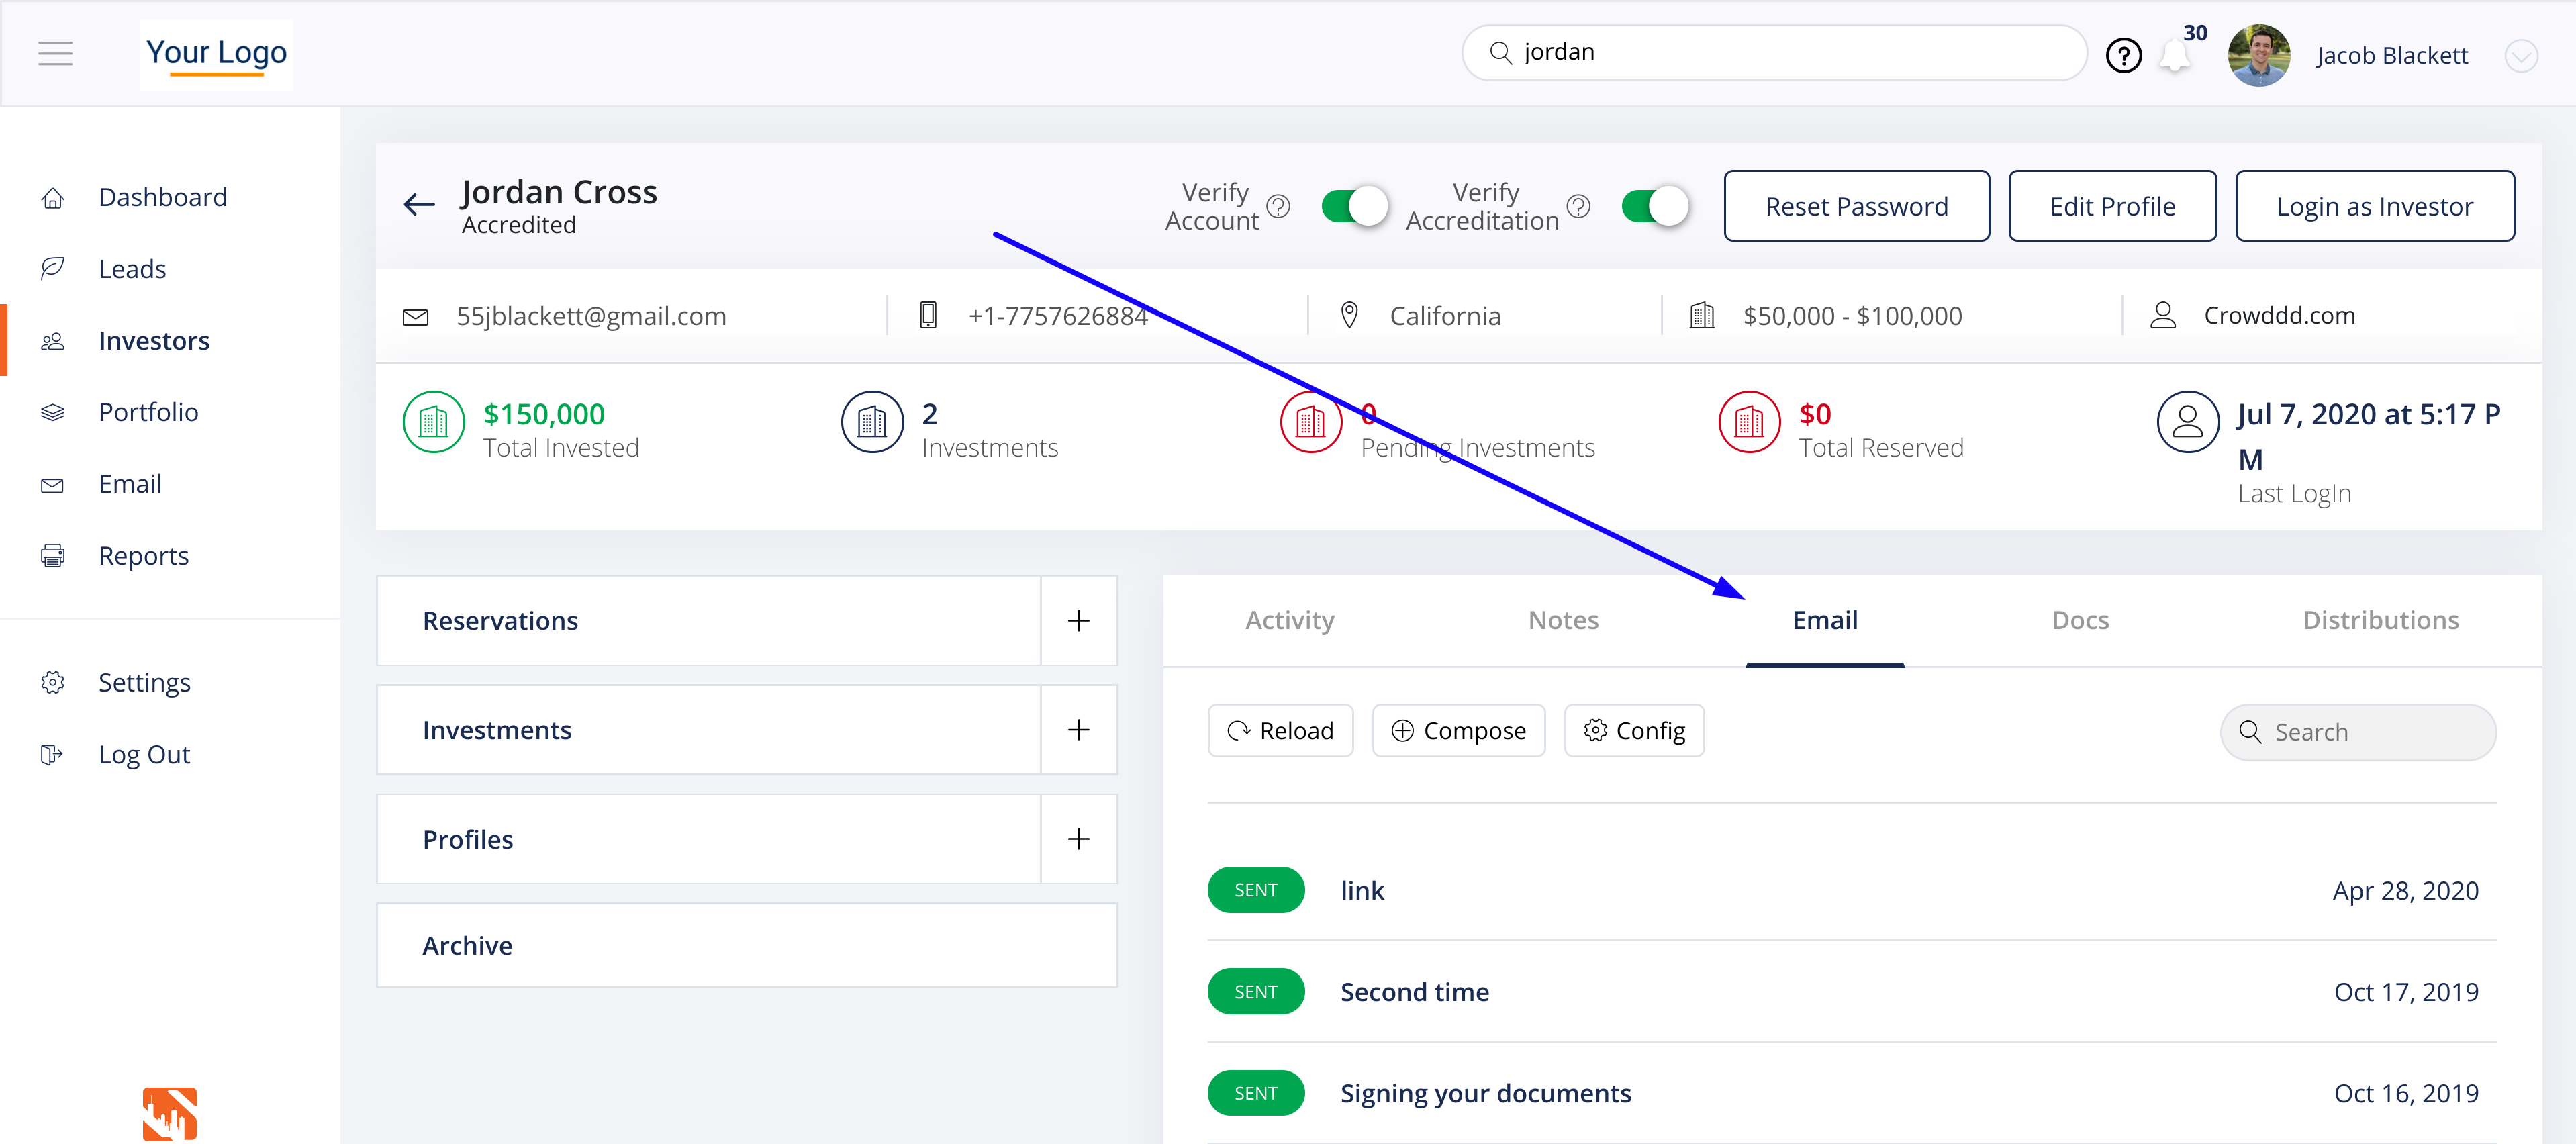
Task: Click the Reset Password button
Action: pos(1856,207)
